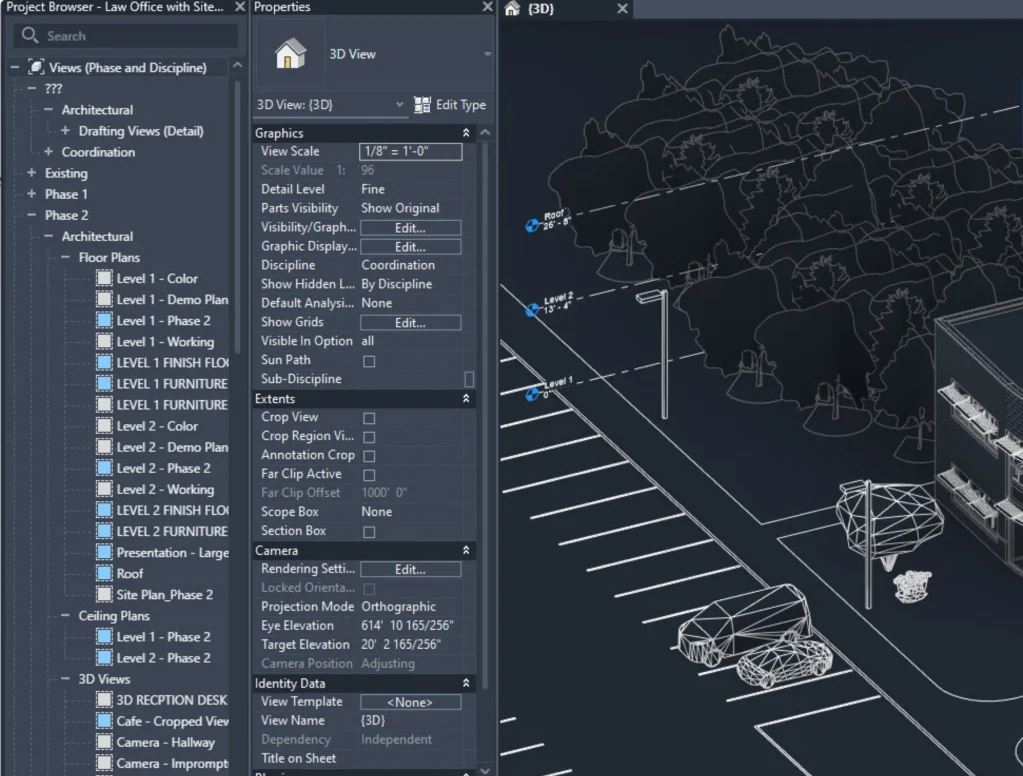Close the {3D} view tab
Screen dimensions: 1023x776
point(622,8)
